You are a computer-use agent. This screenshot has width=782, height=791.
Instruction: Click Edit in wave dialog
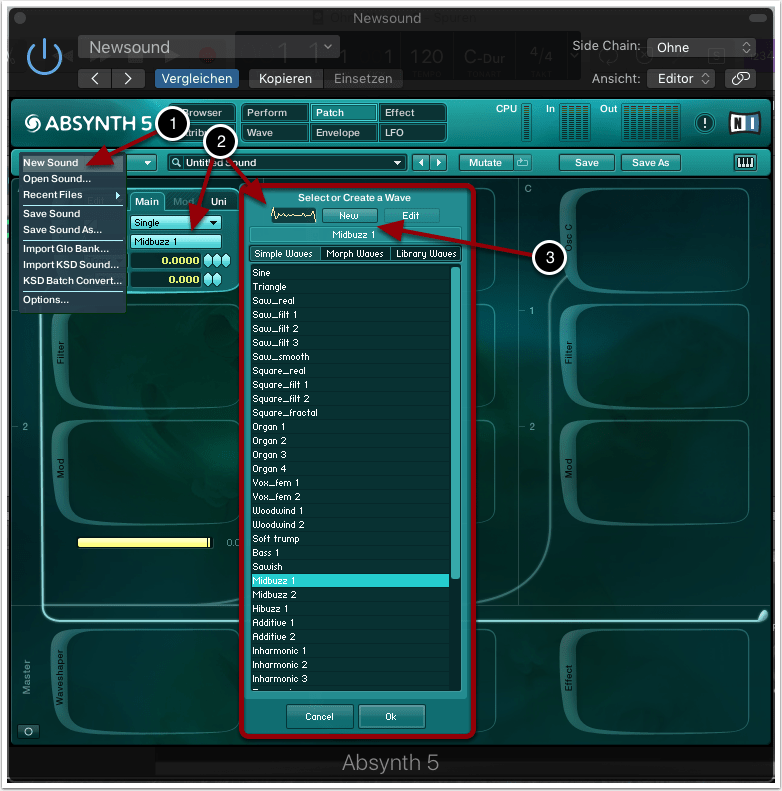pos(411,215)
